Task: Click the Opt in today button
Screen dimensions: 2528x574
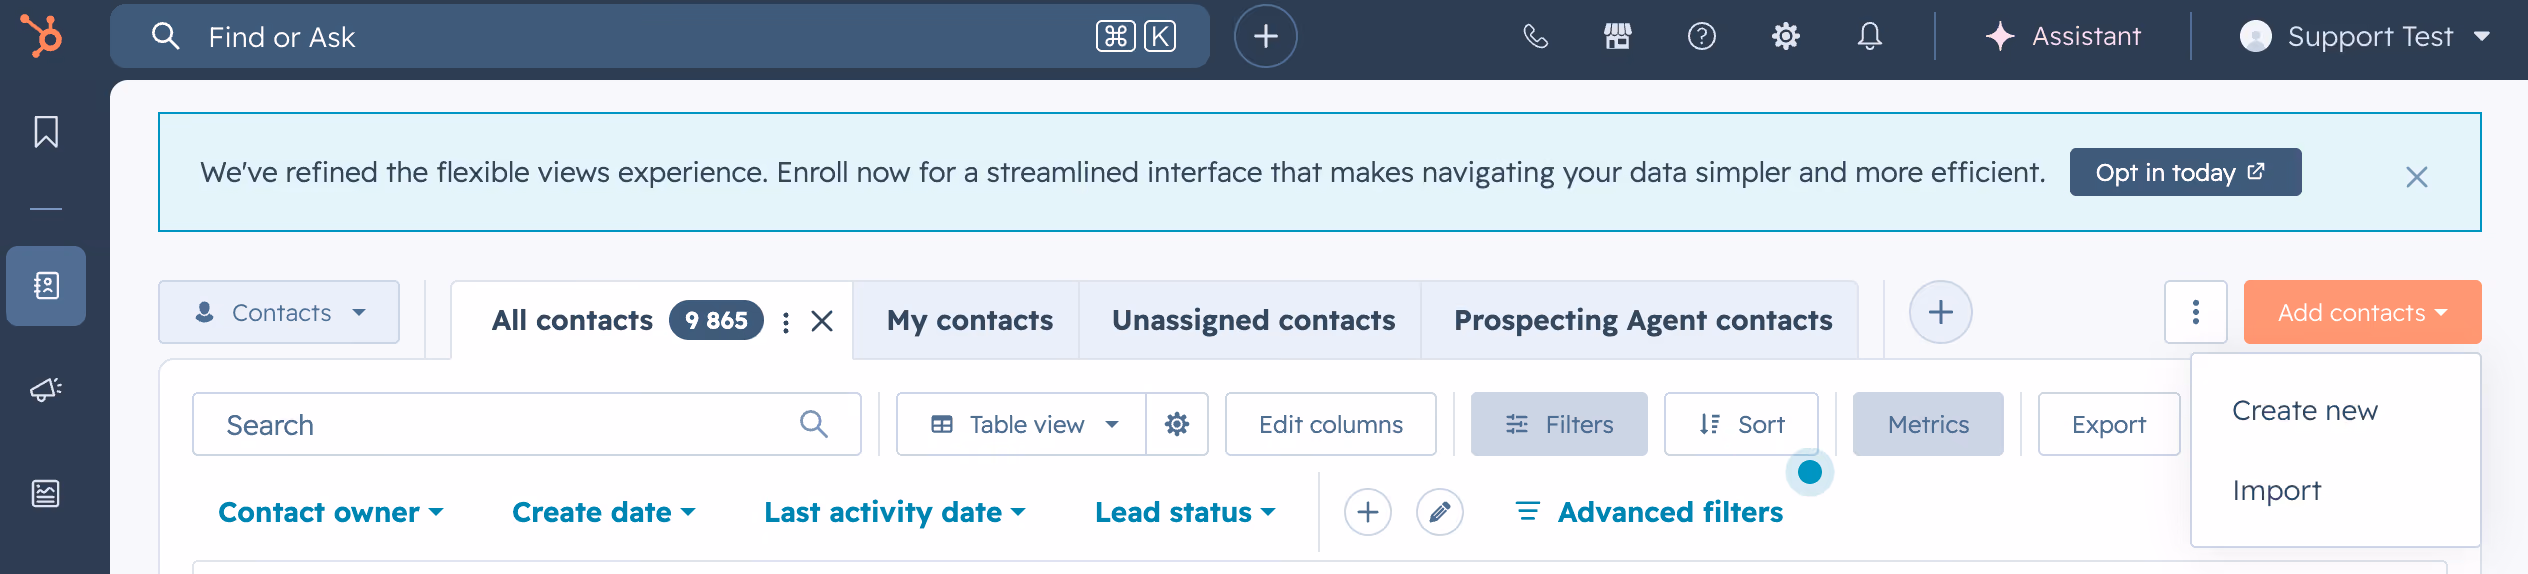Action: [x=2185, y=172]
